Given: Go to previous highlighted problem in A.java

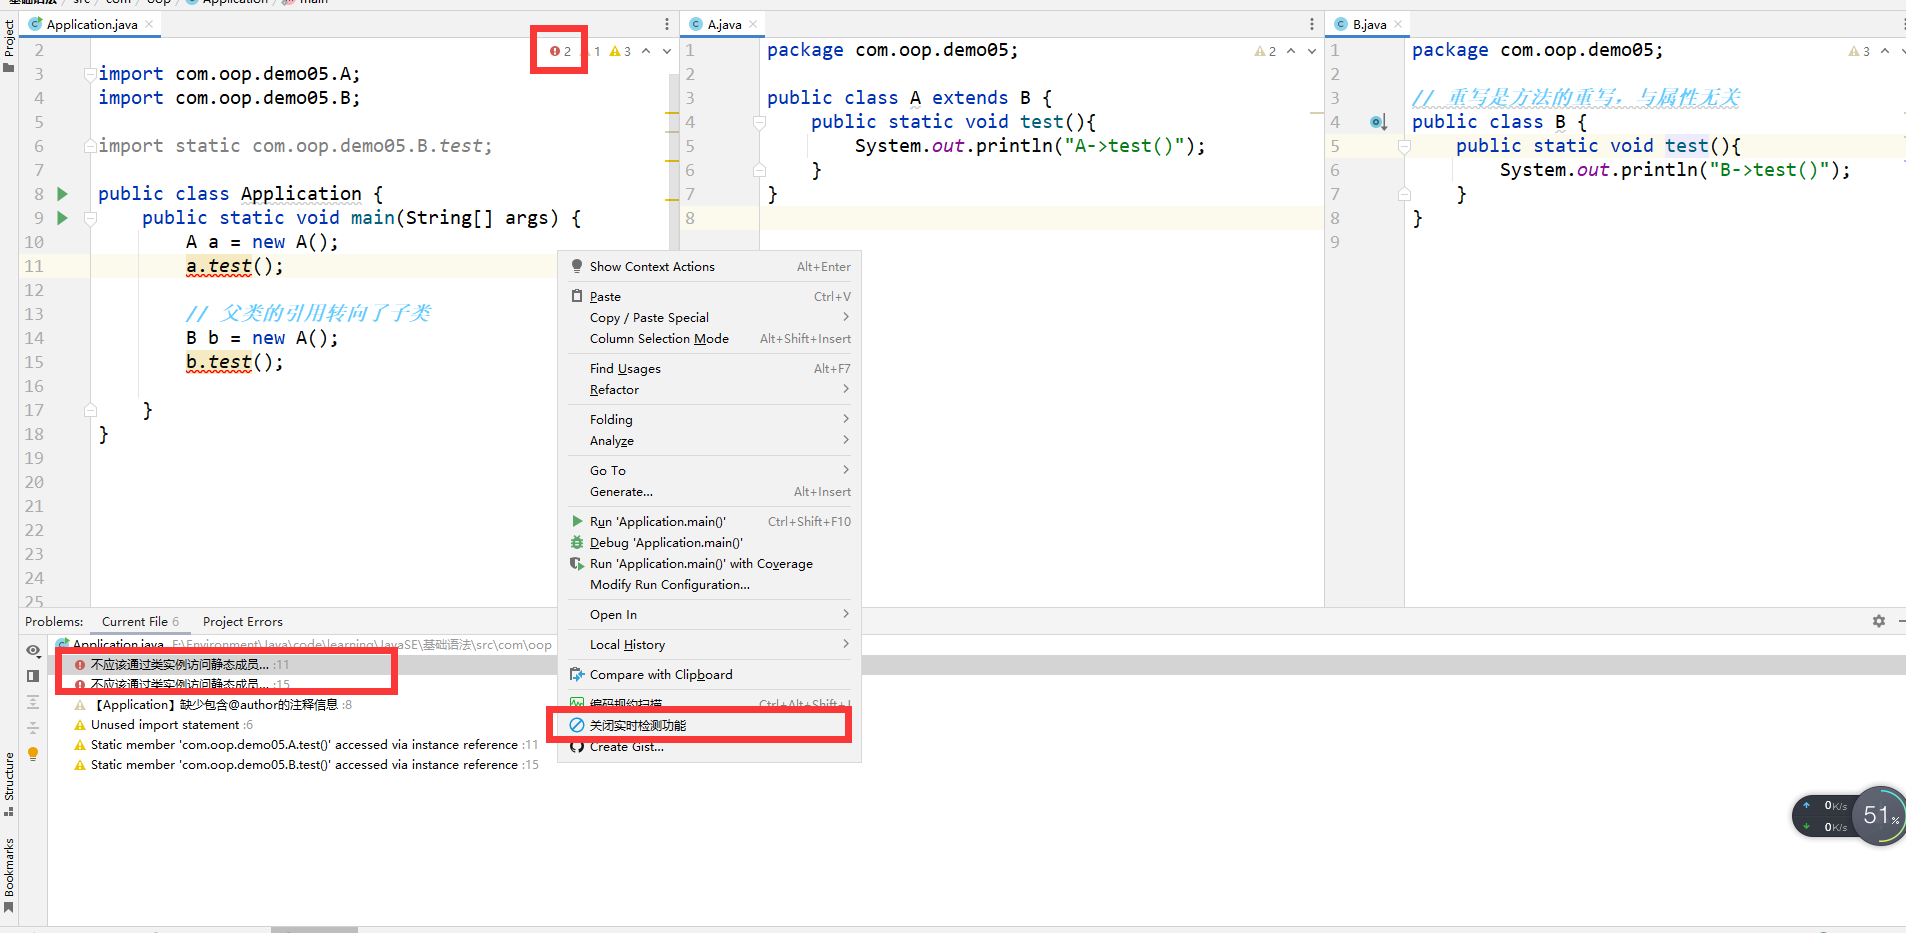Looking at the screenshot, I should tap(1291, 51).
